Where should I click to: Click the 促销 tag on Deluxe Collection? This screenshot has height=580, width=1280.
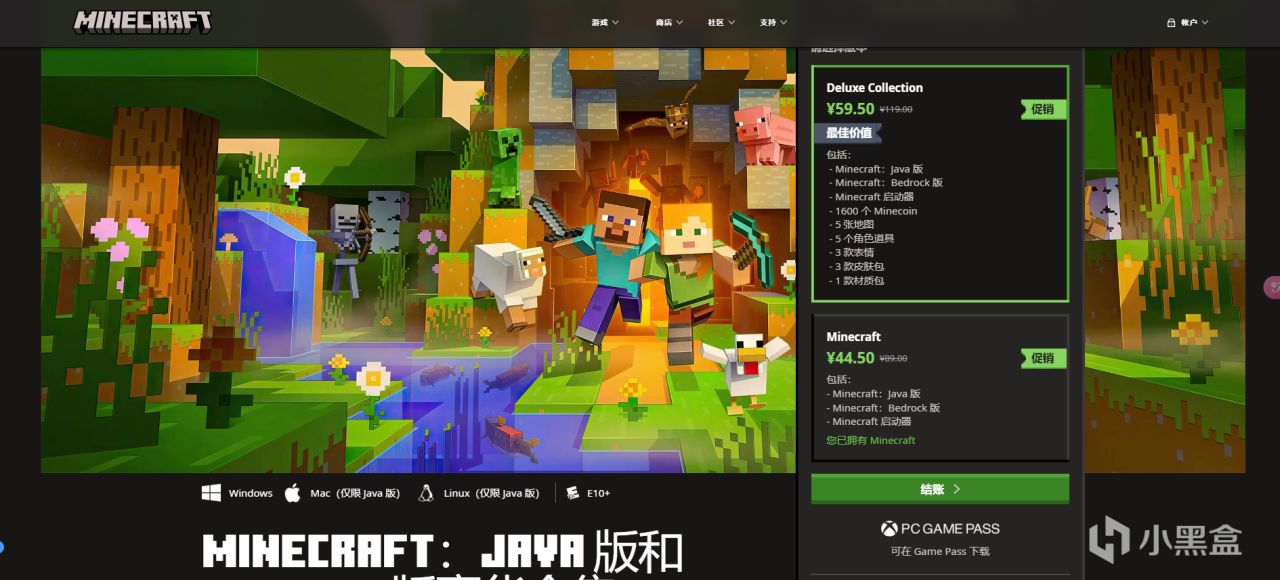point(1043,109)
